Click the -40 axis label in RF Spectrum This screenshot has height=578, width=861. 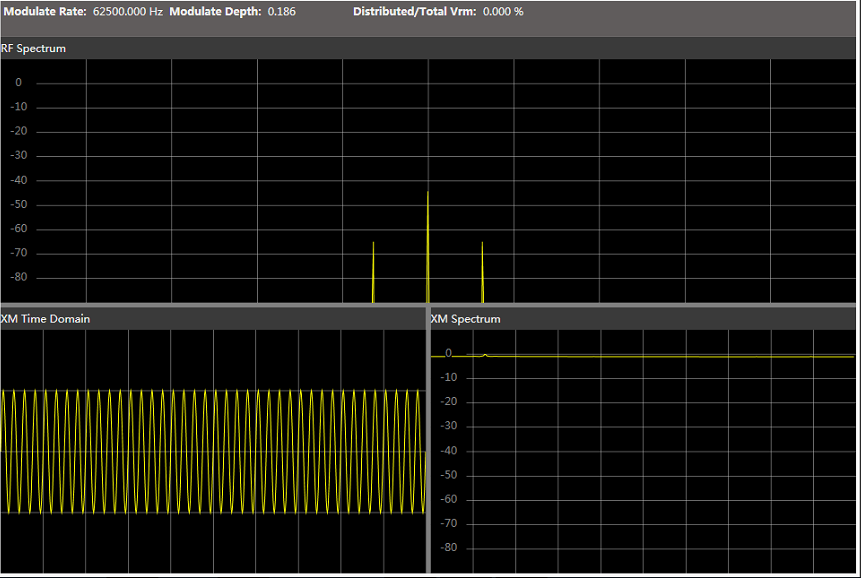point(19,180)
